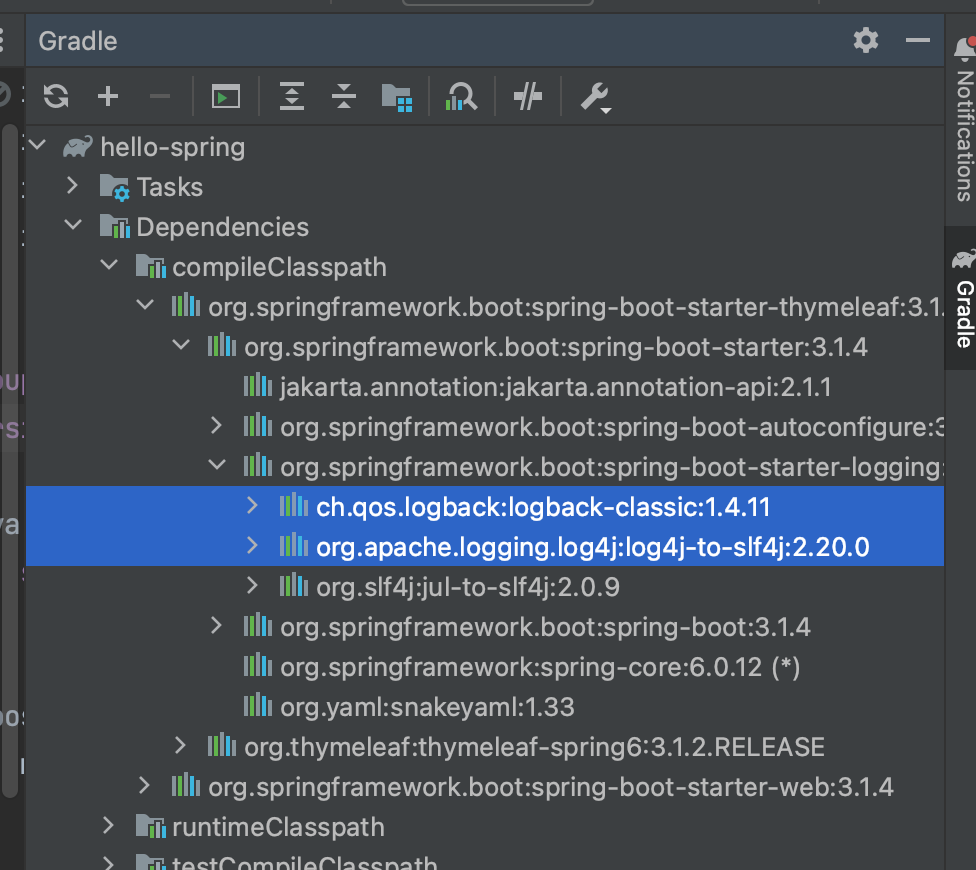The height and width of the screenshot is (870, 976).
Task: Expand spring-boot-starter-web:3.1.4 dependency
Action: [144, 785]
